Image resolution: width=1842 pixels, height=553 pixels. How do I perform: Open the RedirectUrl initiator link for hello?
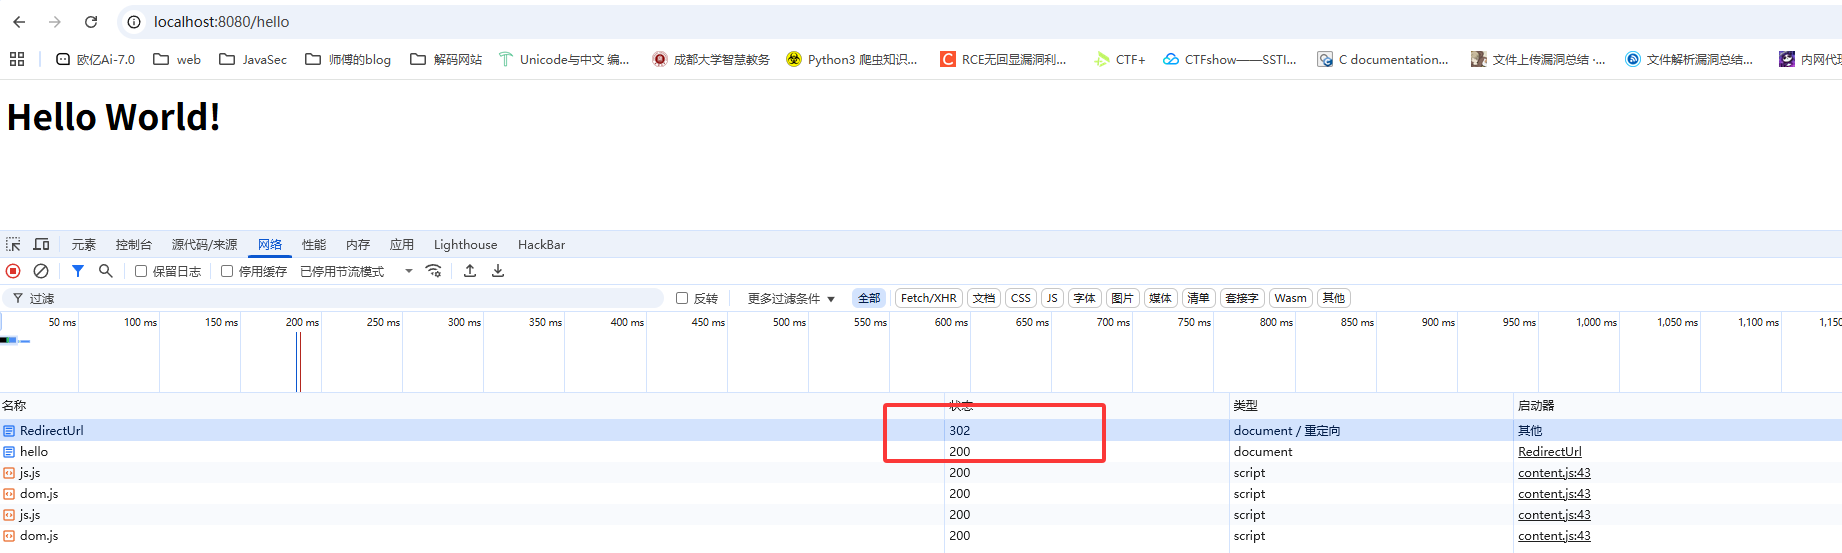point(1549,452)
